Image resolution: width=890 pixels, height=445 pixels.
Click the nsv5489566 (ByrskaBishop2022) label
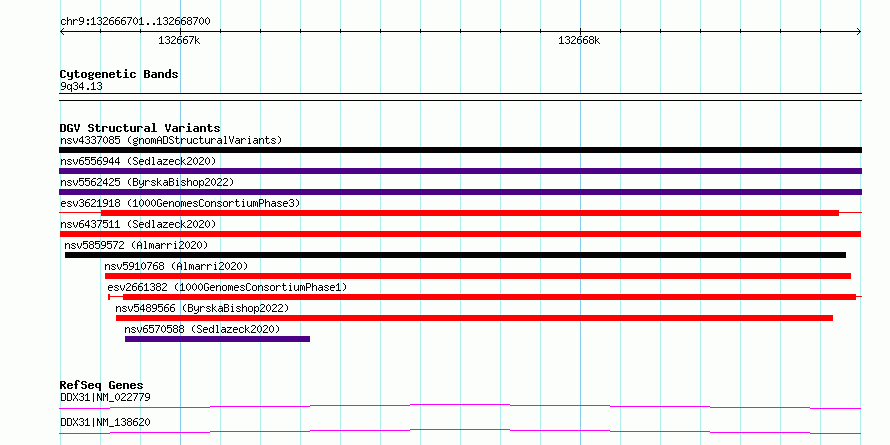202,308
